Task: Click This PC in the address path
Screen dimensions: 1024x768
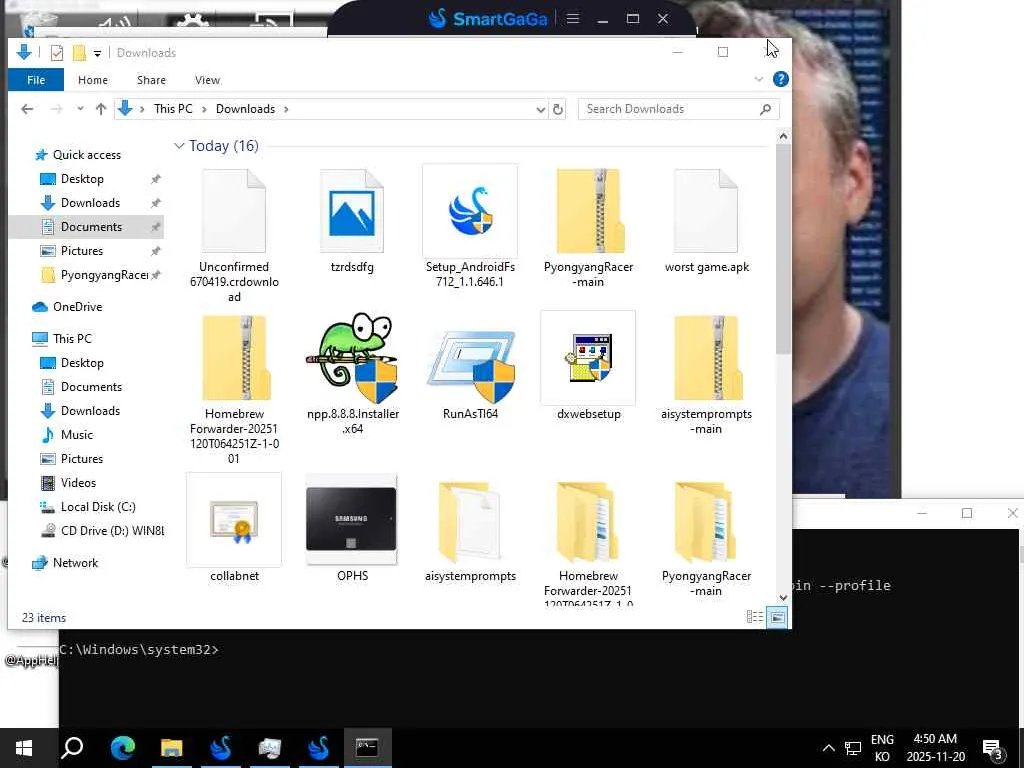Action: pyautogui.click(x=173, y=109)
